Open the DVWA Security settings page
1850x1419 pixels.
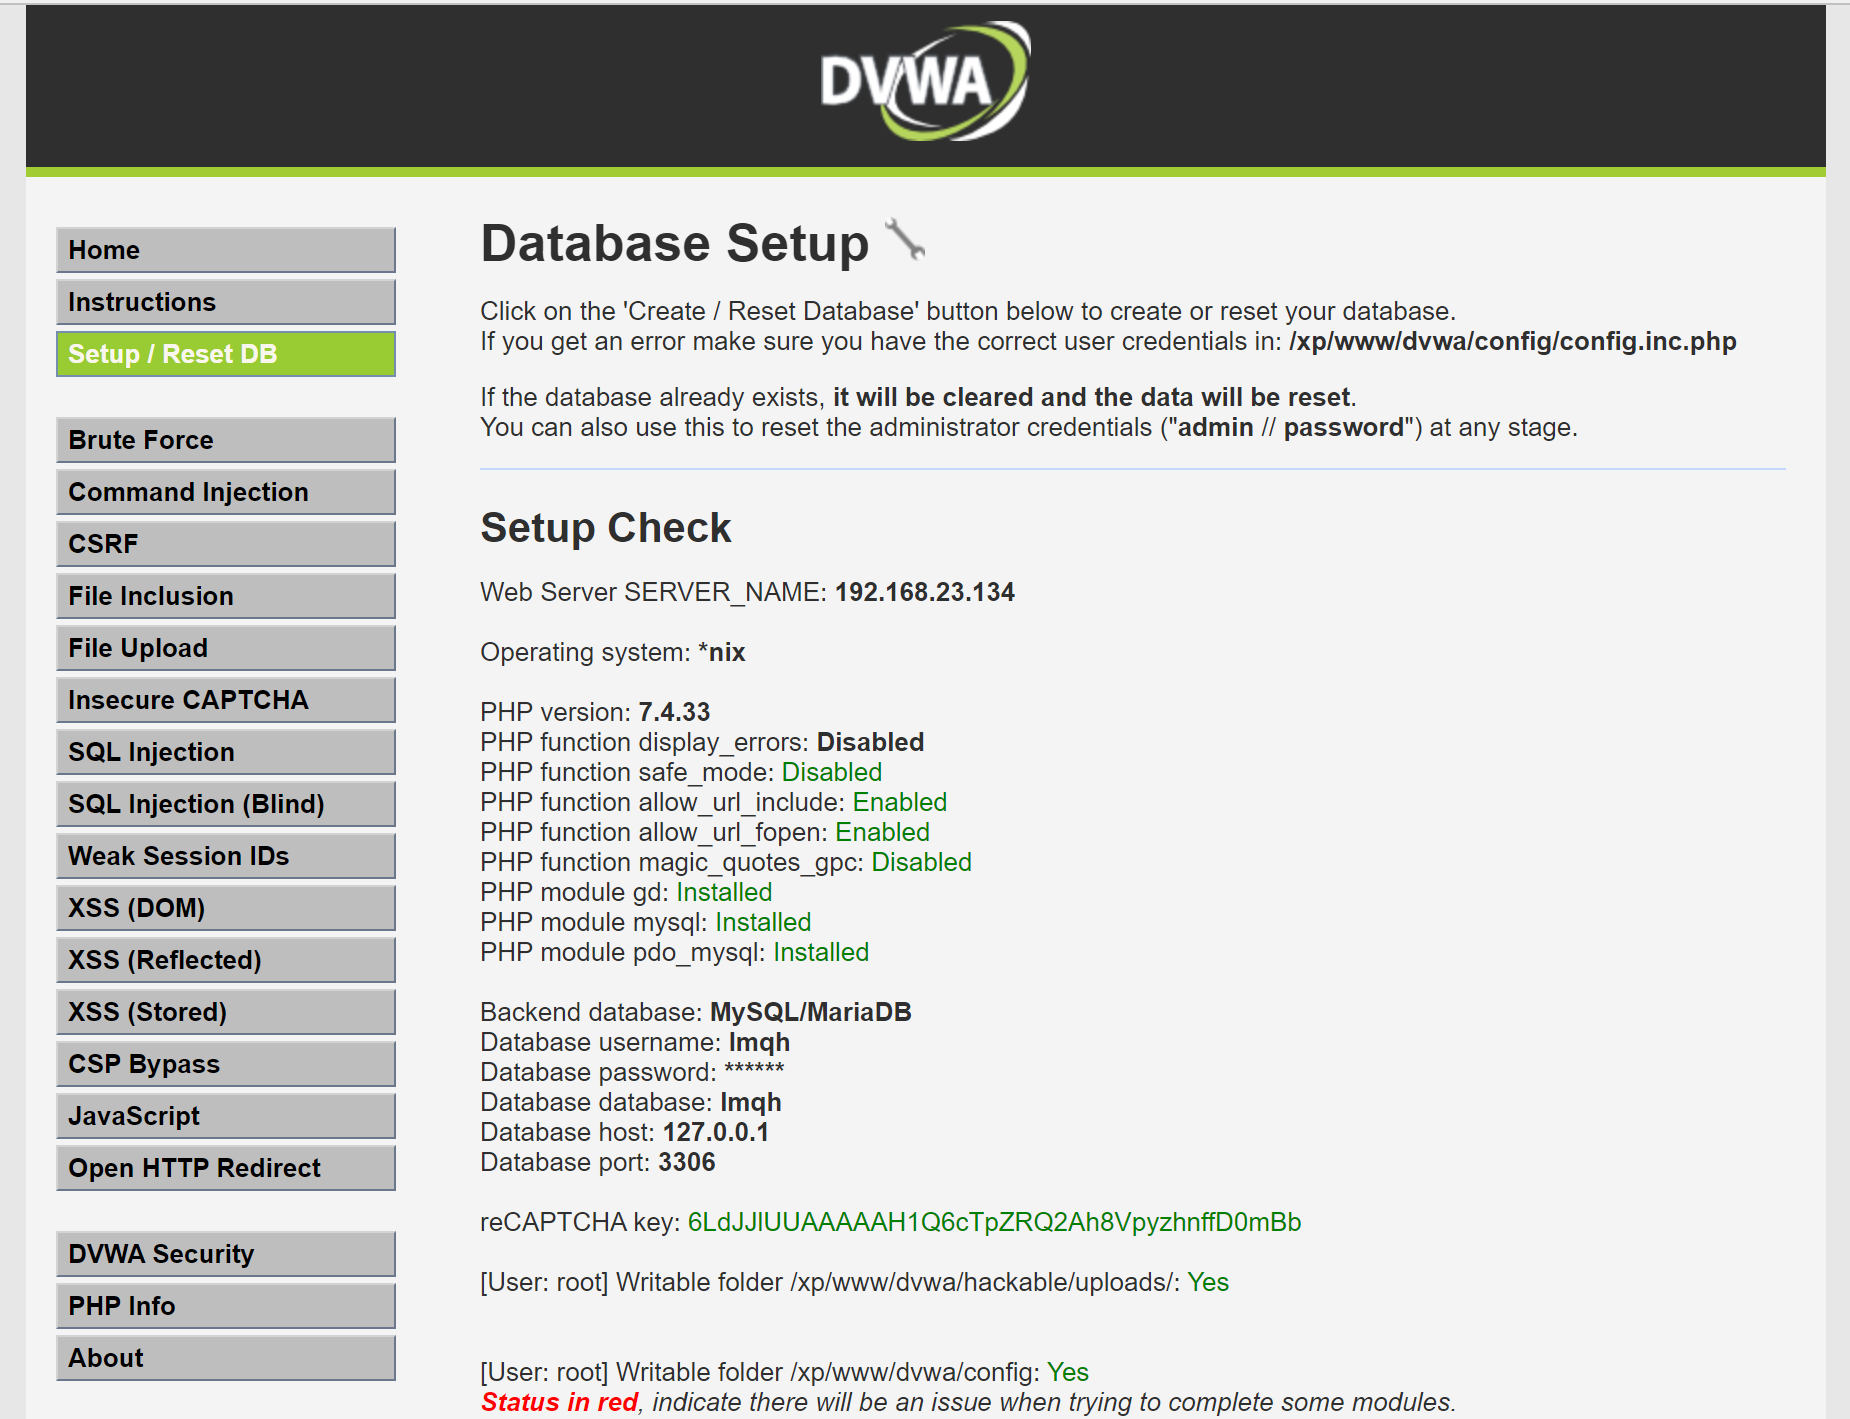pos(226,1254)
